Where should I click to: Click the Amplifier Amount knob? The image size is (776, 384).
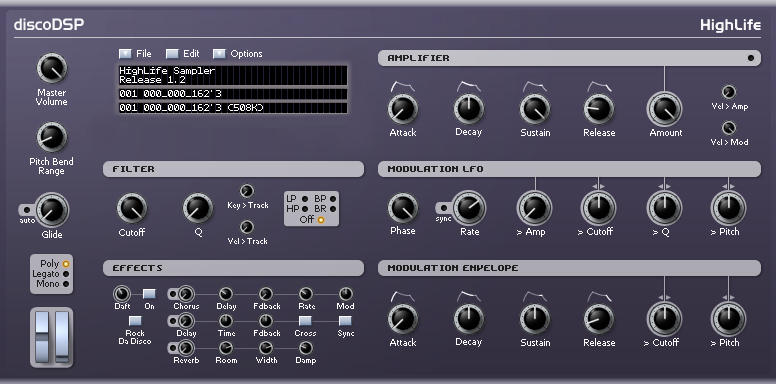pyautogui.click(x=665, y=109)
